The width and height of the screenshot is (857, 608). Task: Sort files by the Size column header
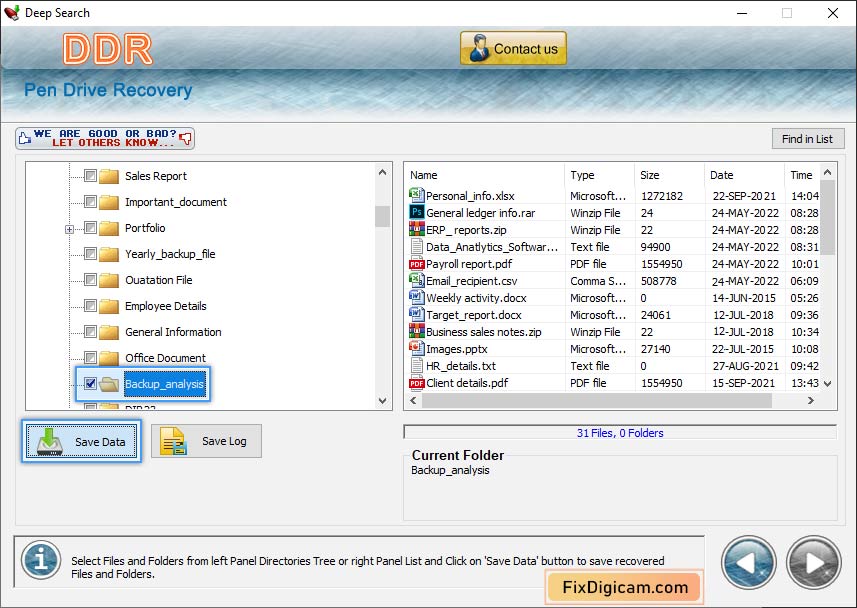click(x=669, y=175)
